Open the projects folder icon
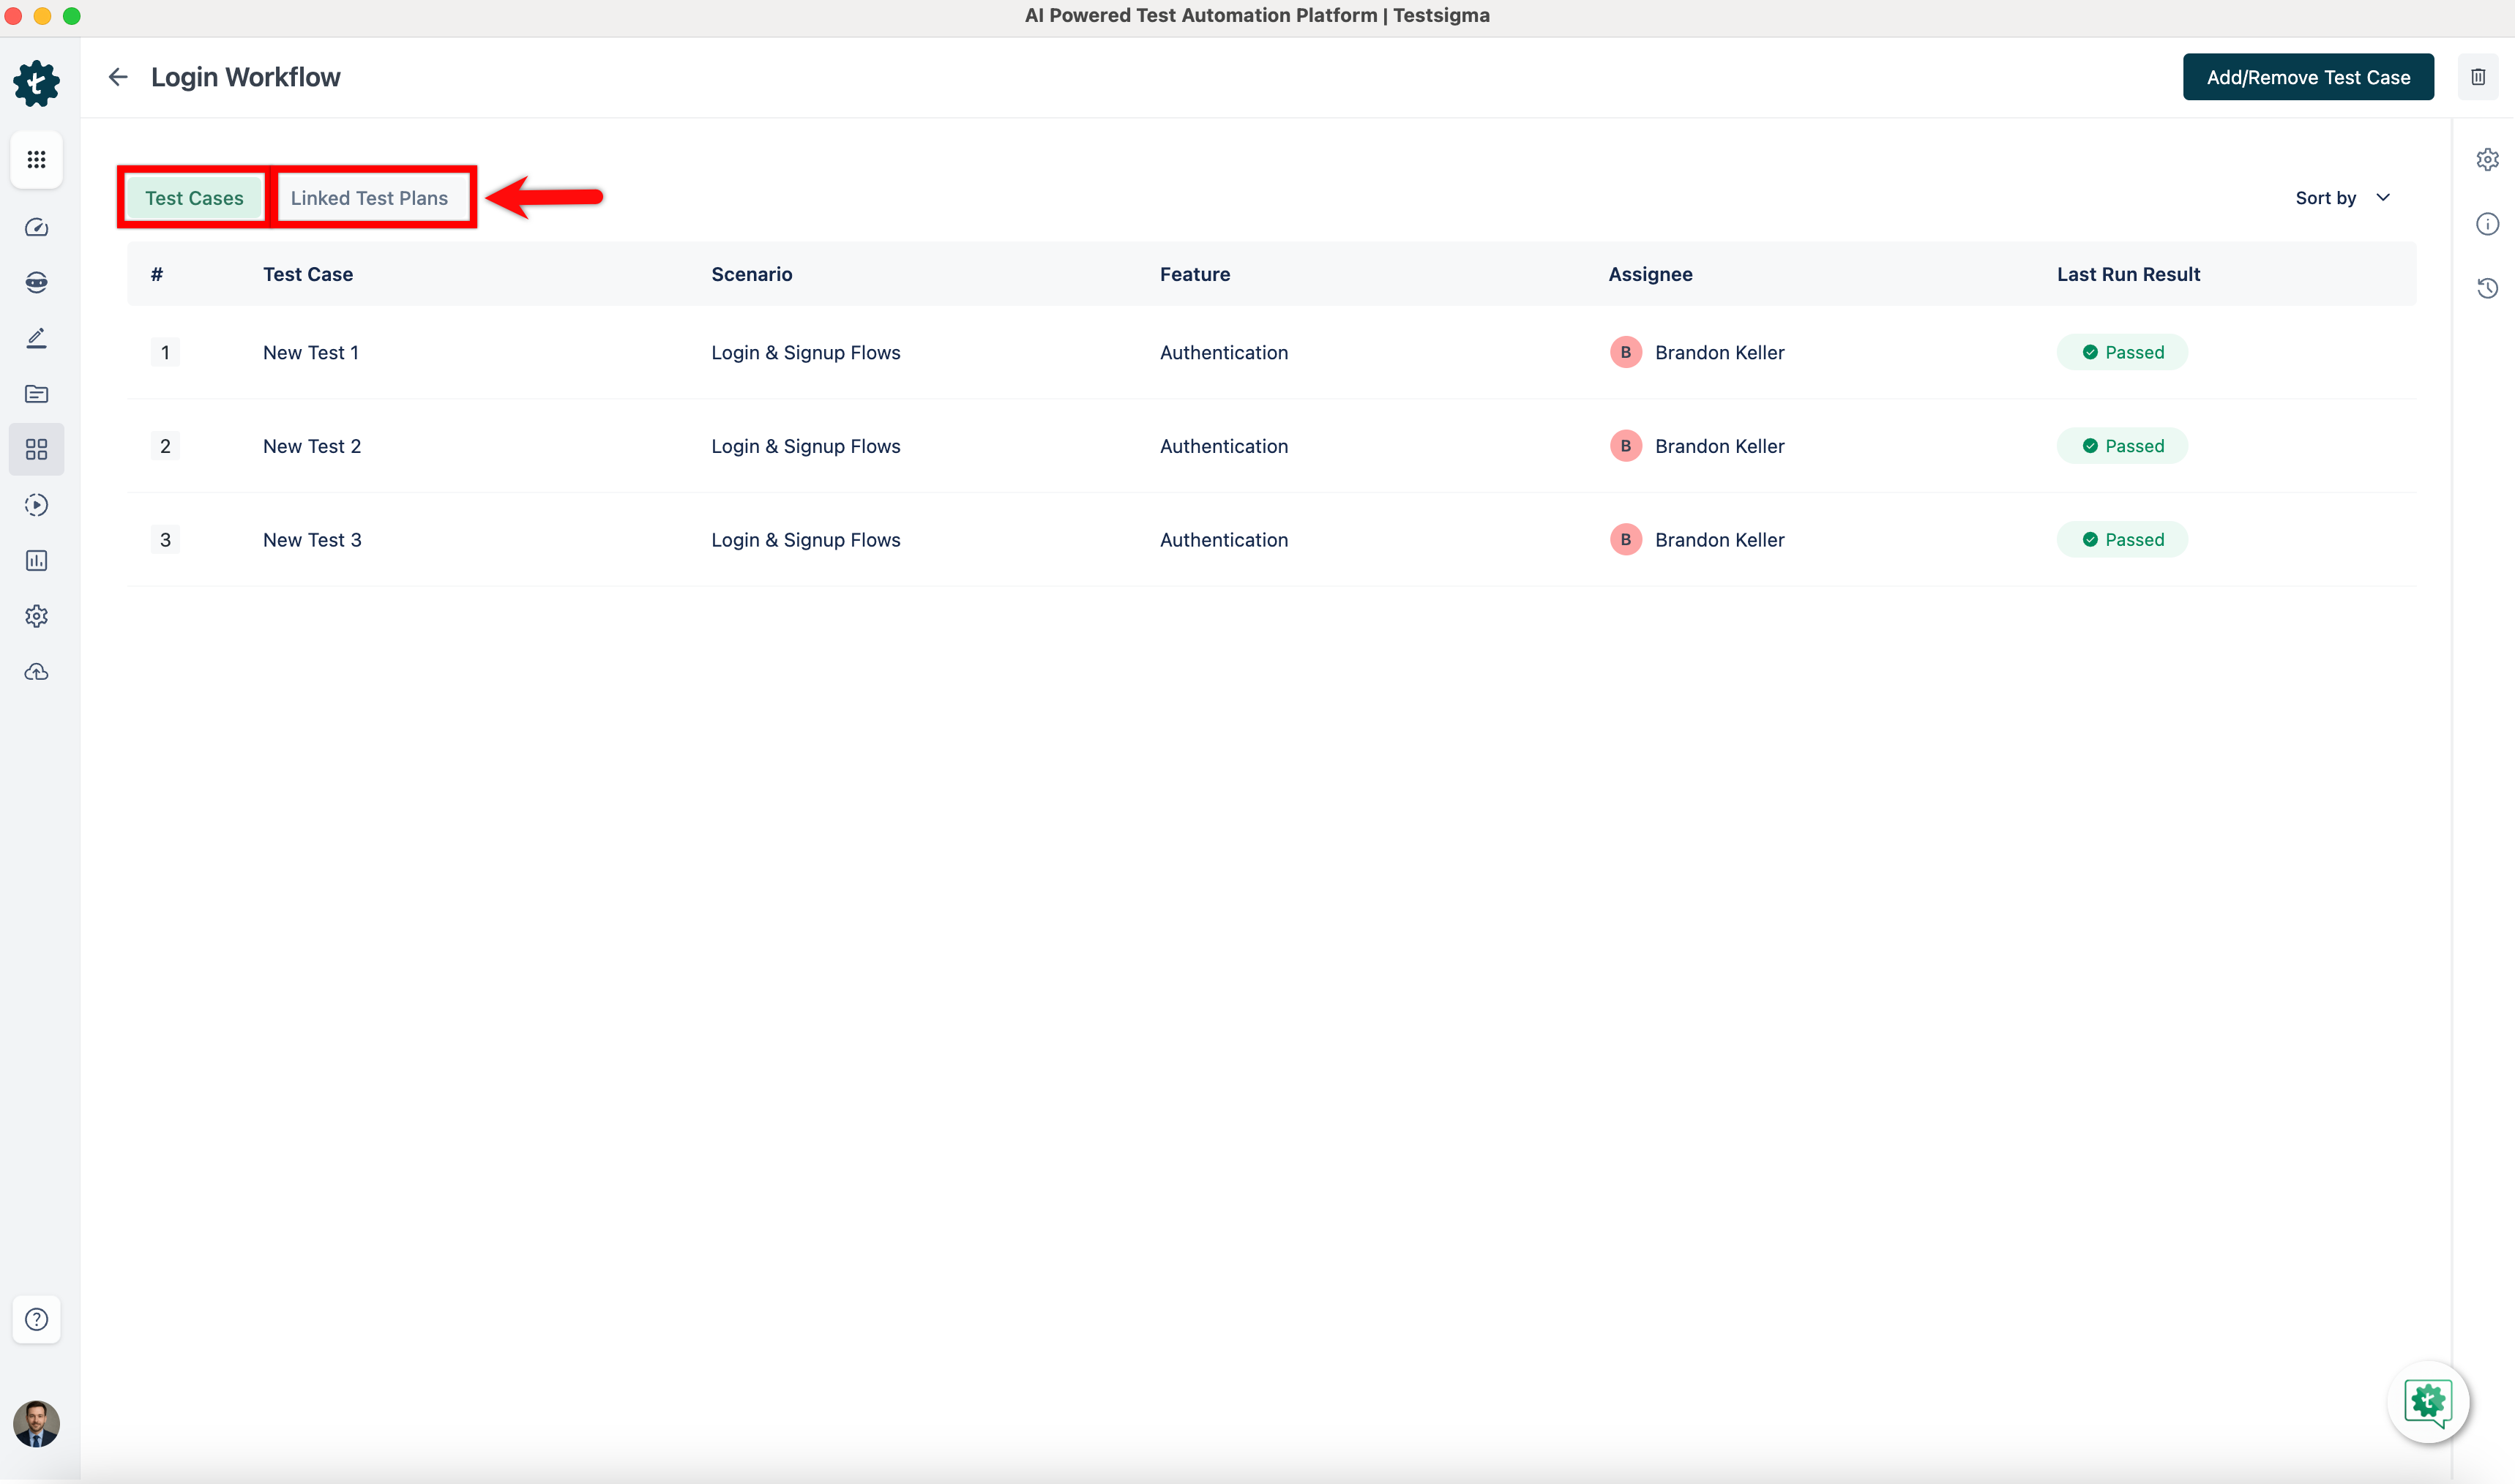Viewport: 2515px width, 1484px height. pyautogui.click(x=36, y=394)
